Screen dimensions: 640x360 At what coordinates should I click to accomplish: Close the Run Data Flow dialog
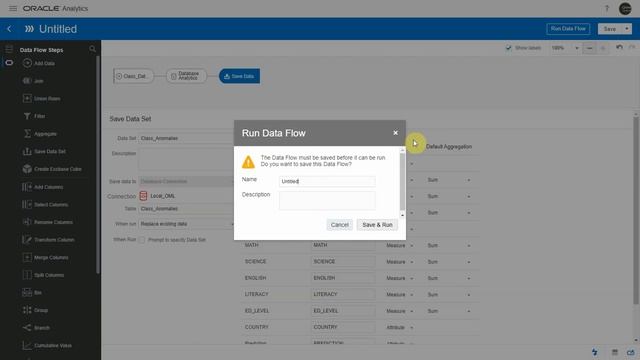pos(395,133)
